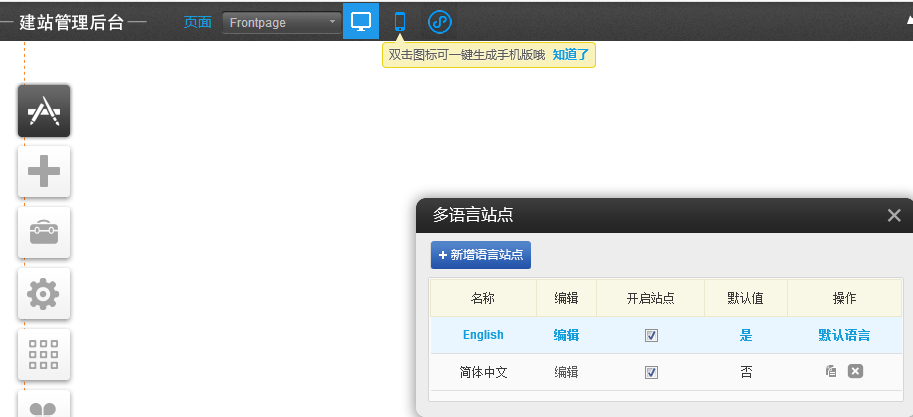Open the app store template sidebar icon
Viewport: 913px width, 417px height.
coord(44,110)
